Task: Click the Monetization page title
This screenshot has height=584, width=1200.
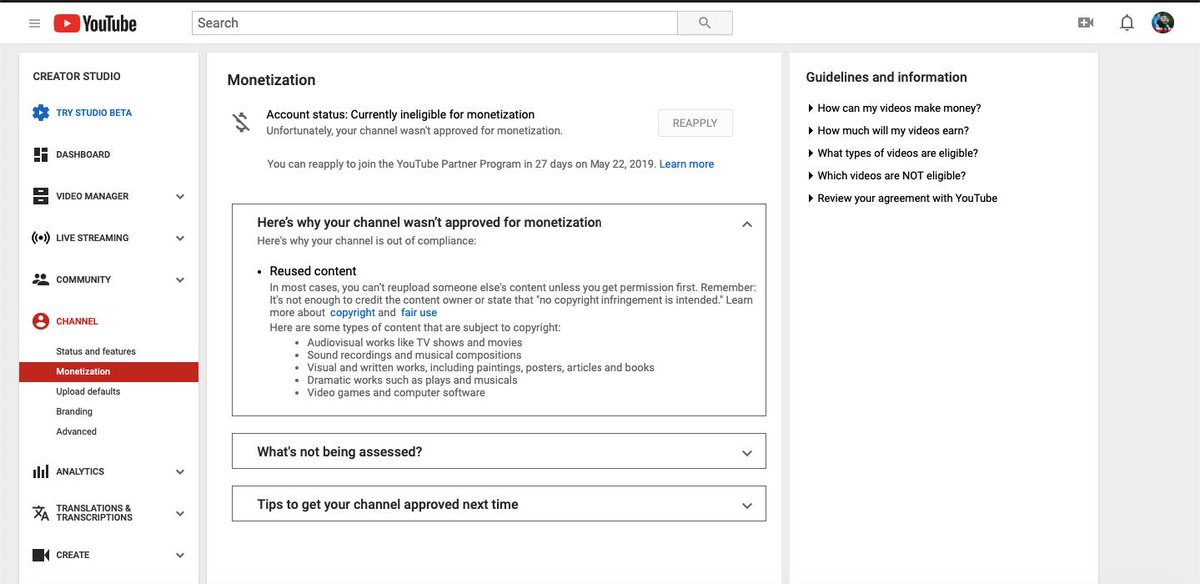Action: [x=271, y=80]
